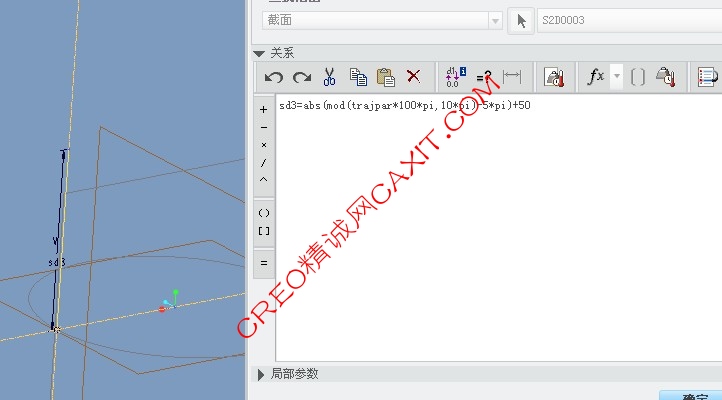
Task: Sort relations with list icon
Action: [x=708, y=77]
